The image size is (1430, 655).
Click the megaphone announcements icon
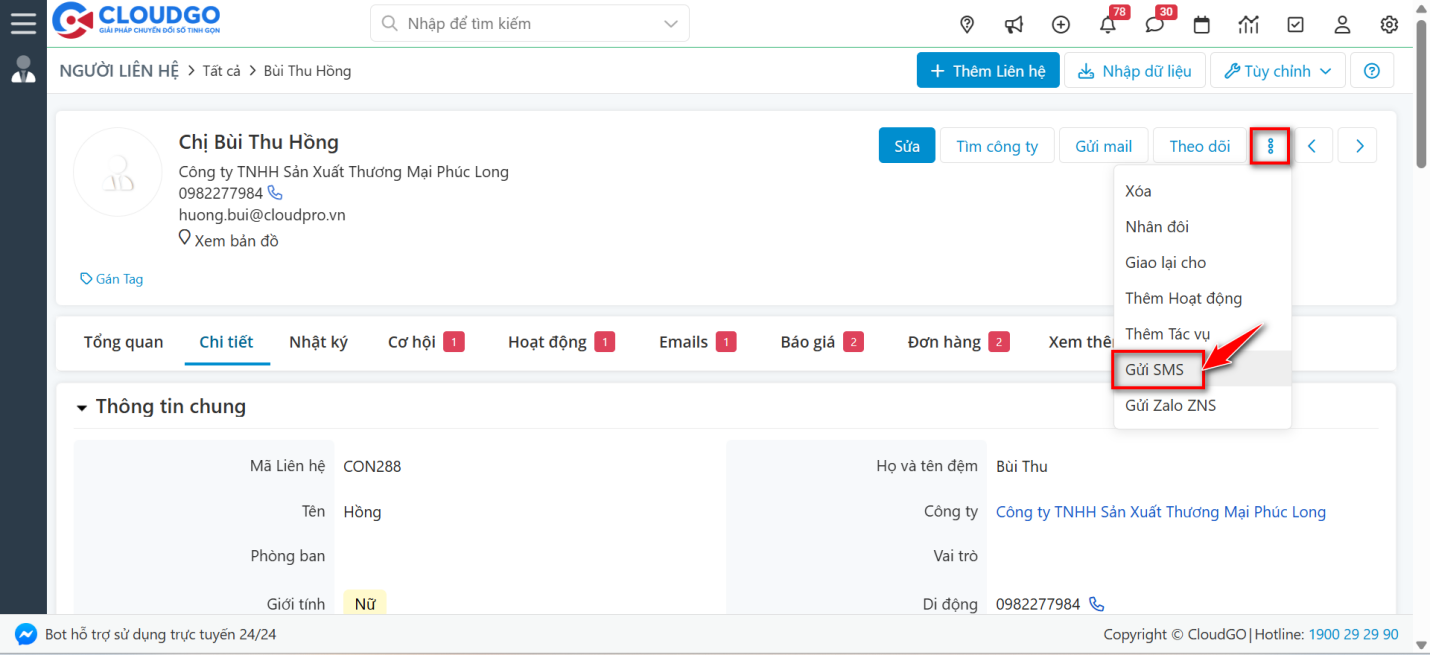(x=1014, y=23)
